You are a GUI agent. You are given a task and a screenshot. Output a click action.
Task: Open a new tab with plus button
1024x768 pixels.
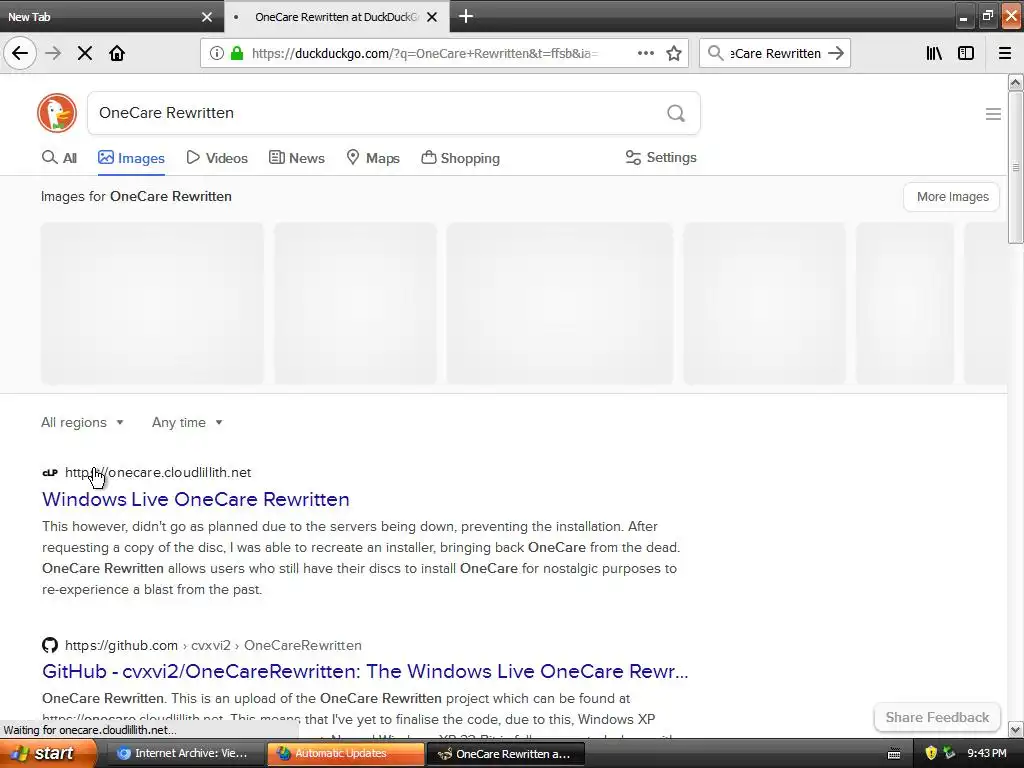tap(466, 16)
